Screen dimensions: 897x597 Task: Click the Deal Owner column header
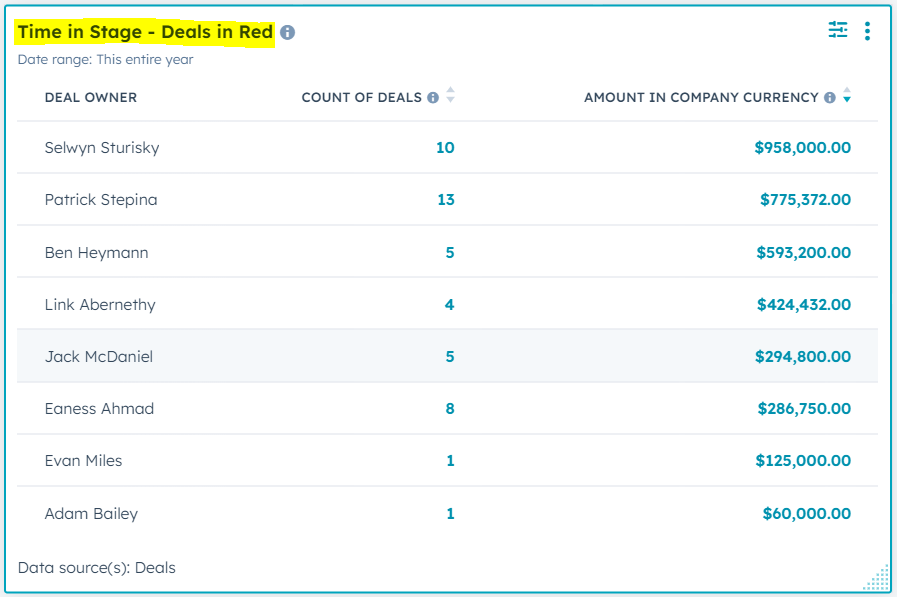[x=91, y=97]
